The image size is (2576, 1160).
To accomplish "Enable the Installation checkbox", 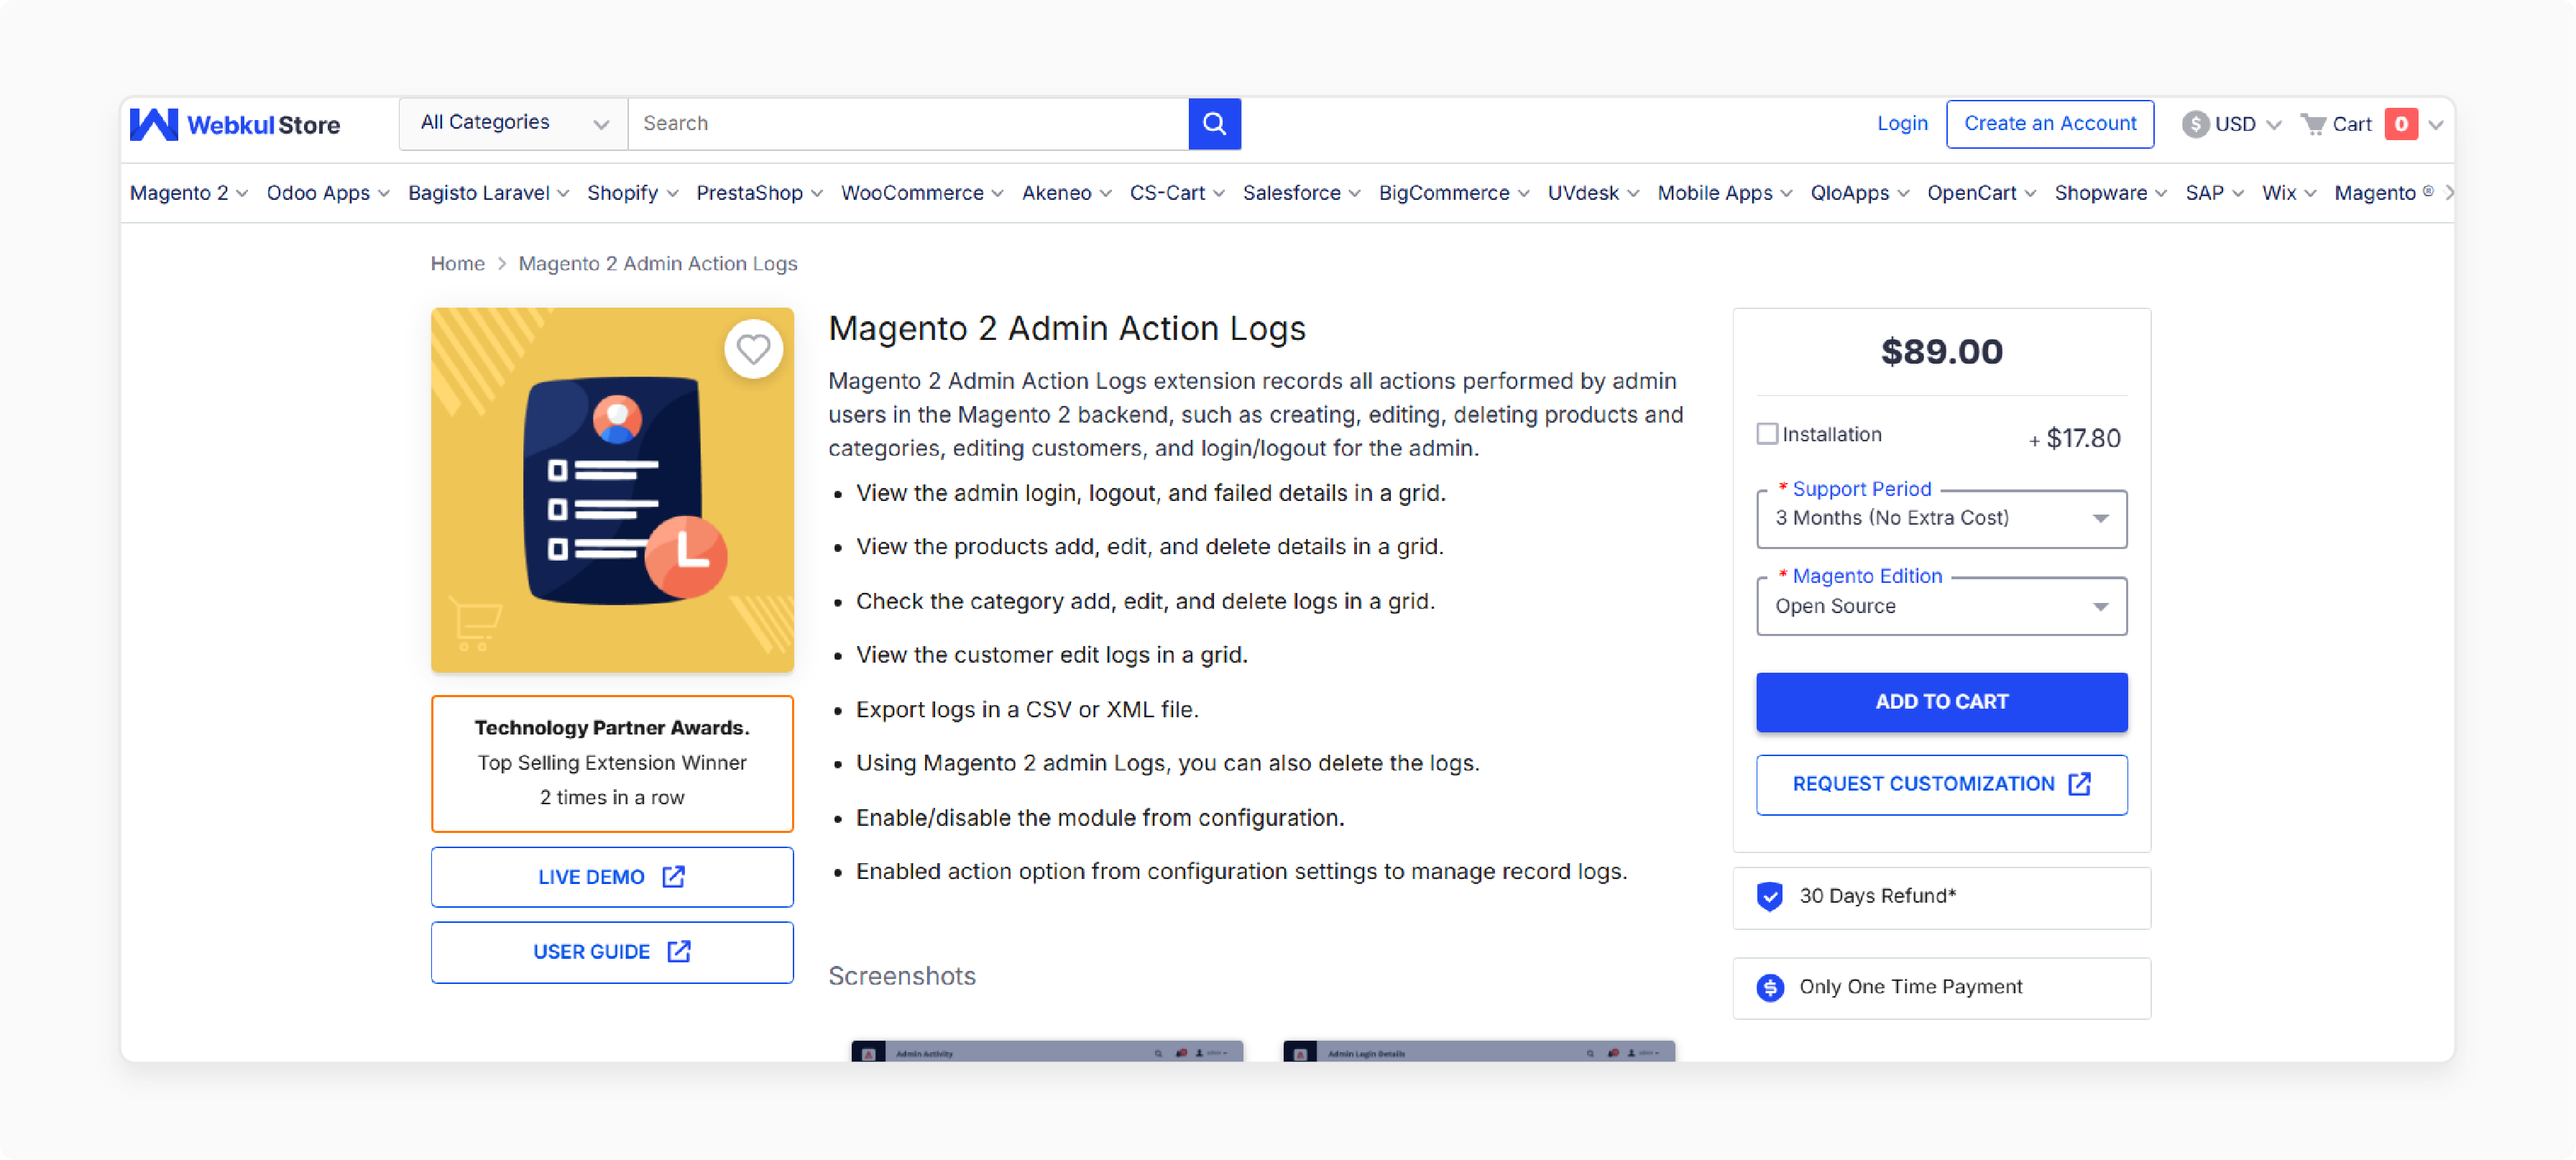I will (1767, 434).
